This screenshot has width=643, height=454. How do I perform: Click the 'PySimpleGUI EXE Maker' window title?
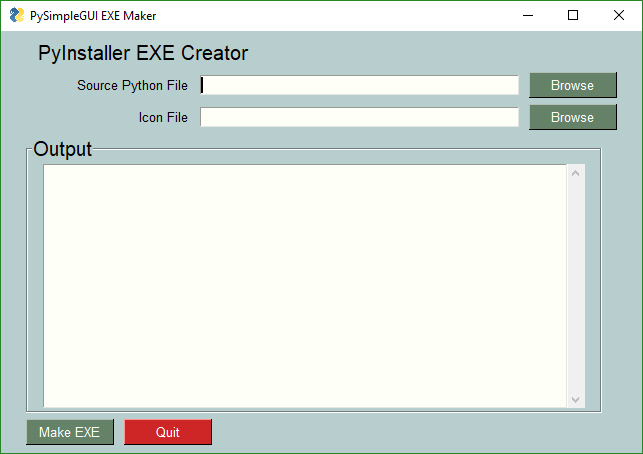[x=93, y=16]
